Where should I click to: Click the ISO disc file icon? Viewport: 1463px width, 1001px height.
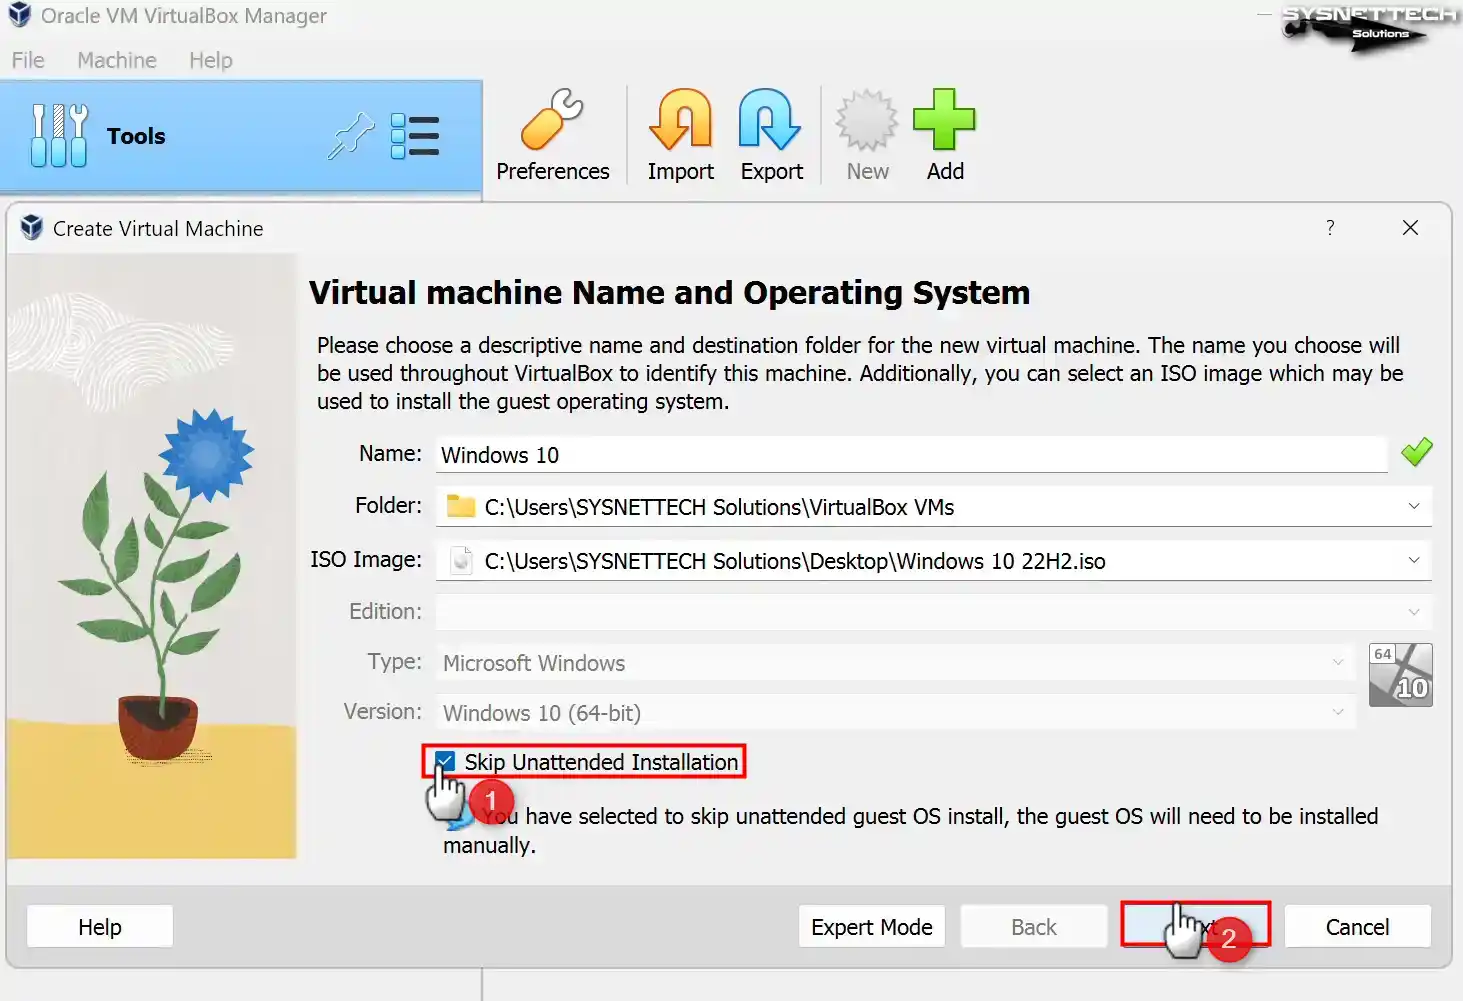[x=461, y=560]
